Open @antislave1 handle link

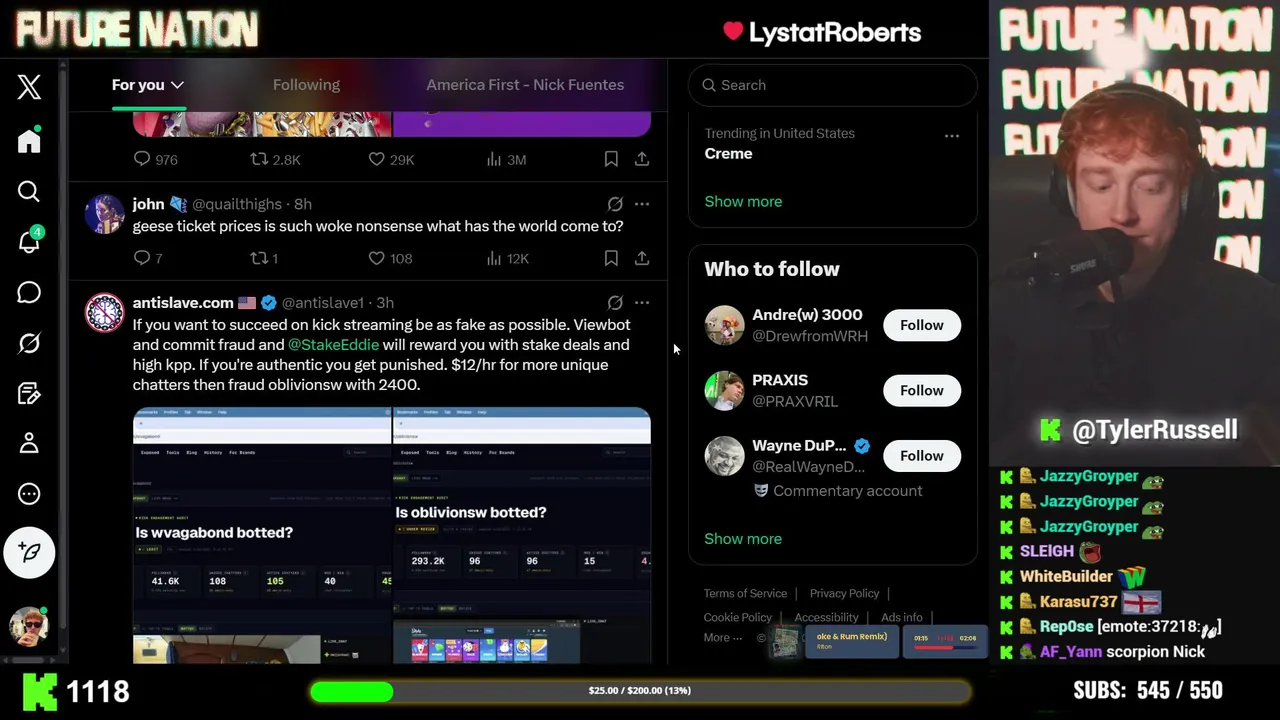323,303
